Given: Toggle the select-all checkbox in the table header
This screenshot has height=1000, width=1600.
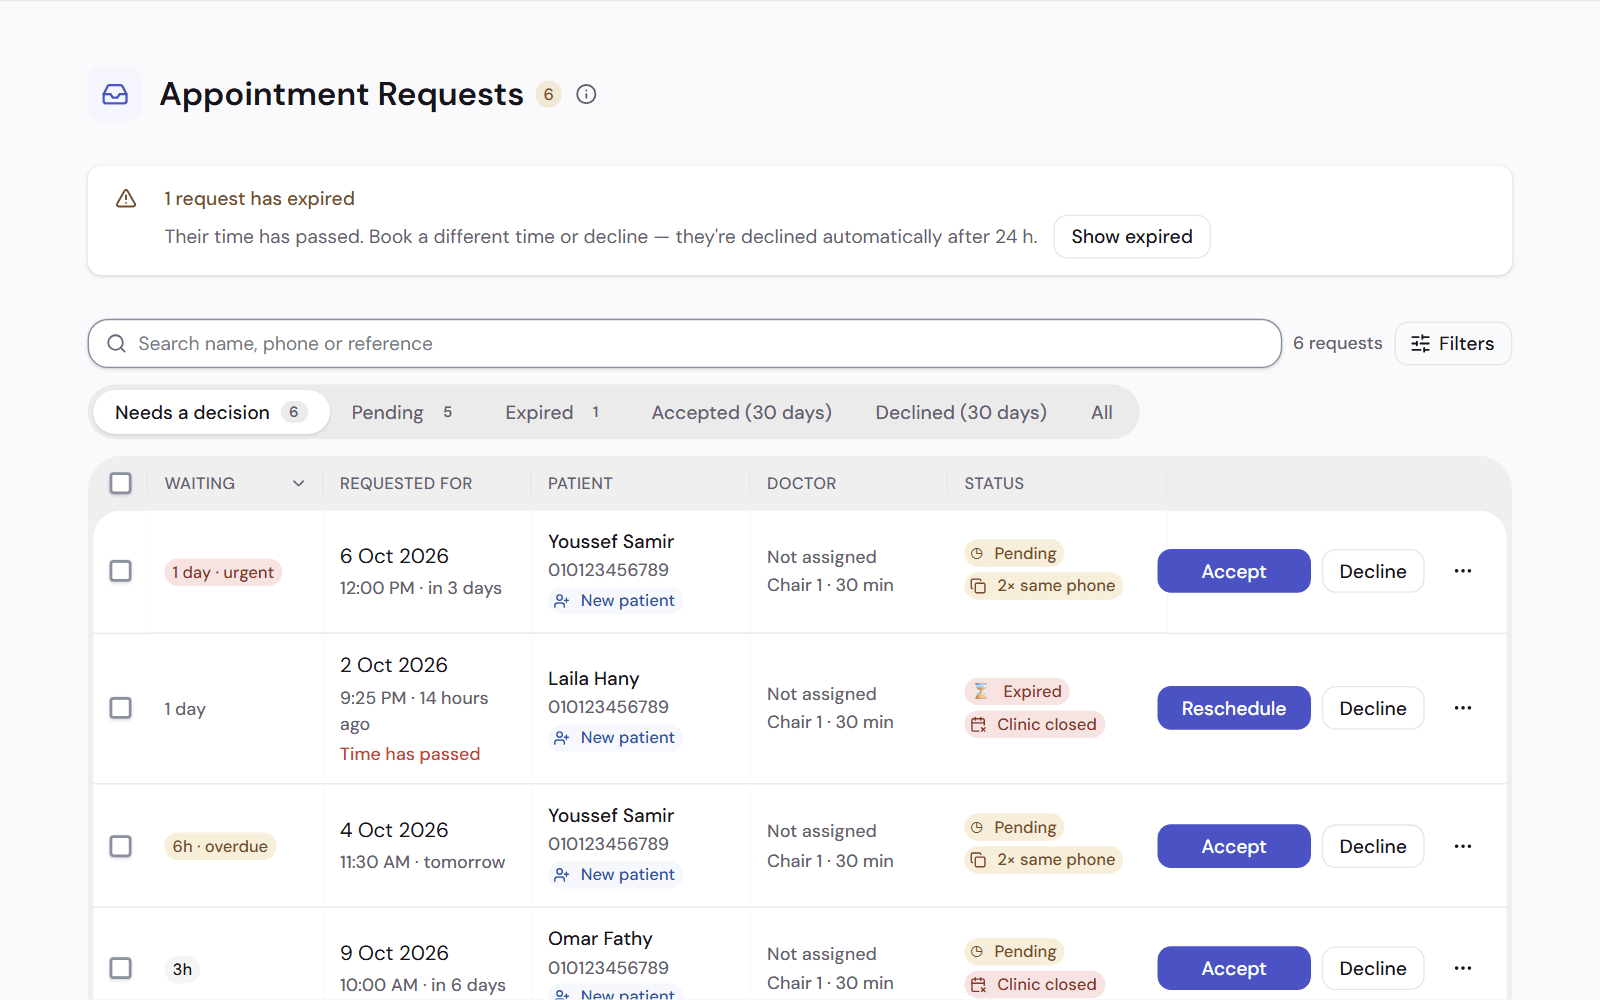Looking at the screenshot, I should coord(121,483).
